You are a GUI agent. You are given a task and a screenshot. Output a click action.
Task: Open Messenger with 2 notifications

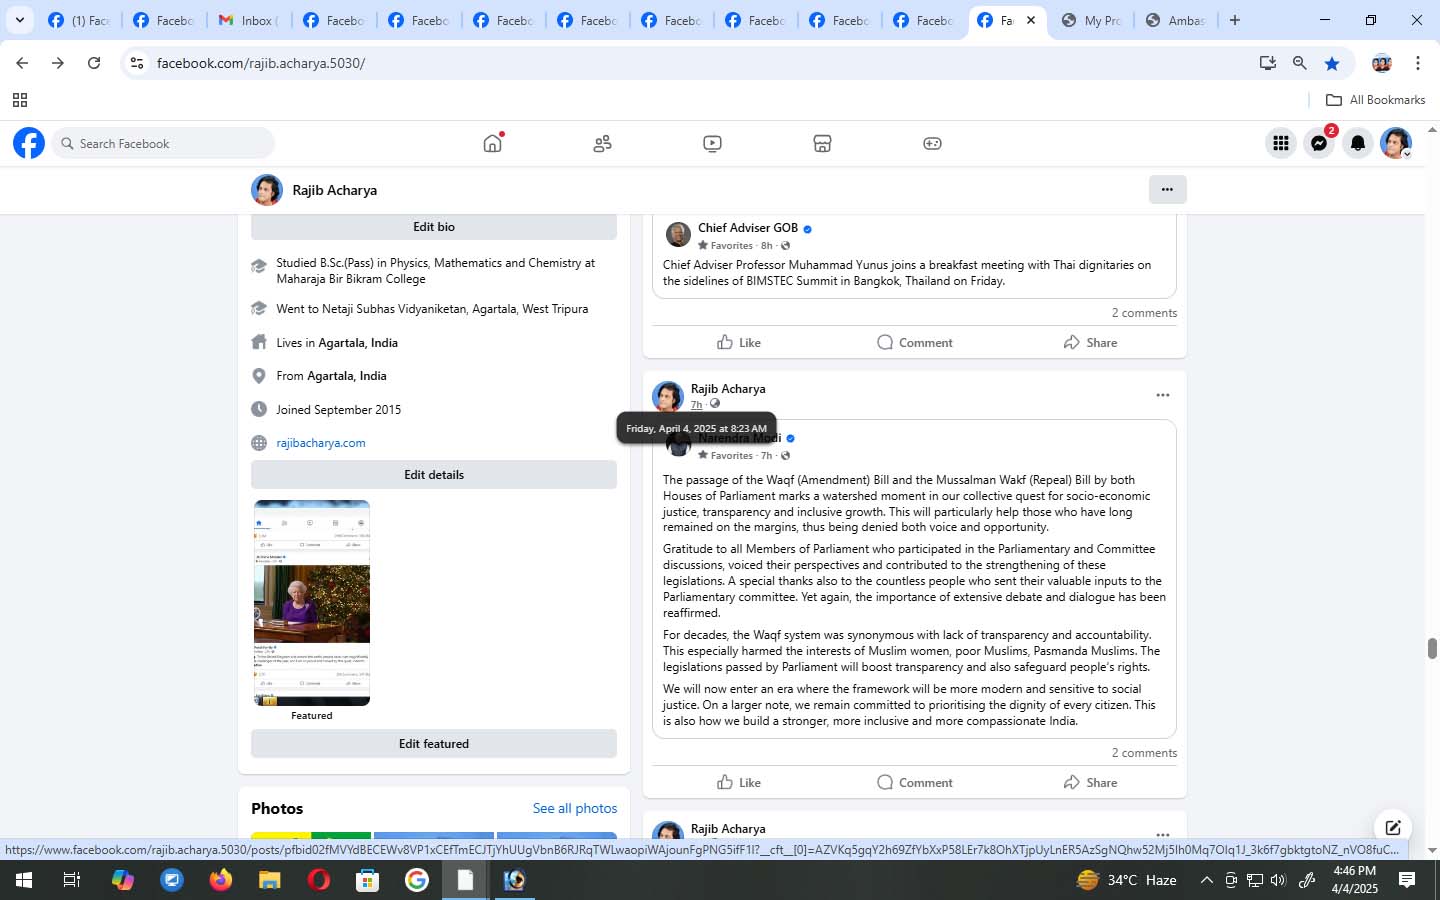(1319, 143)
